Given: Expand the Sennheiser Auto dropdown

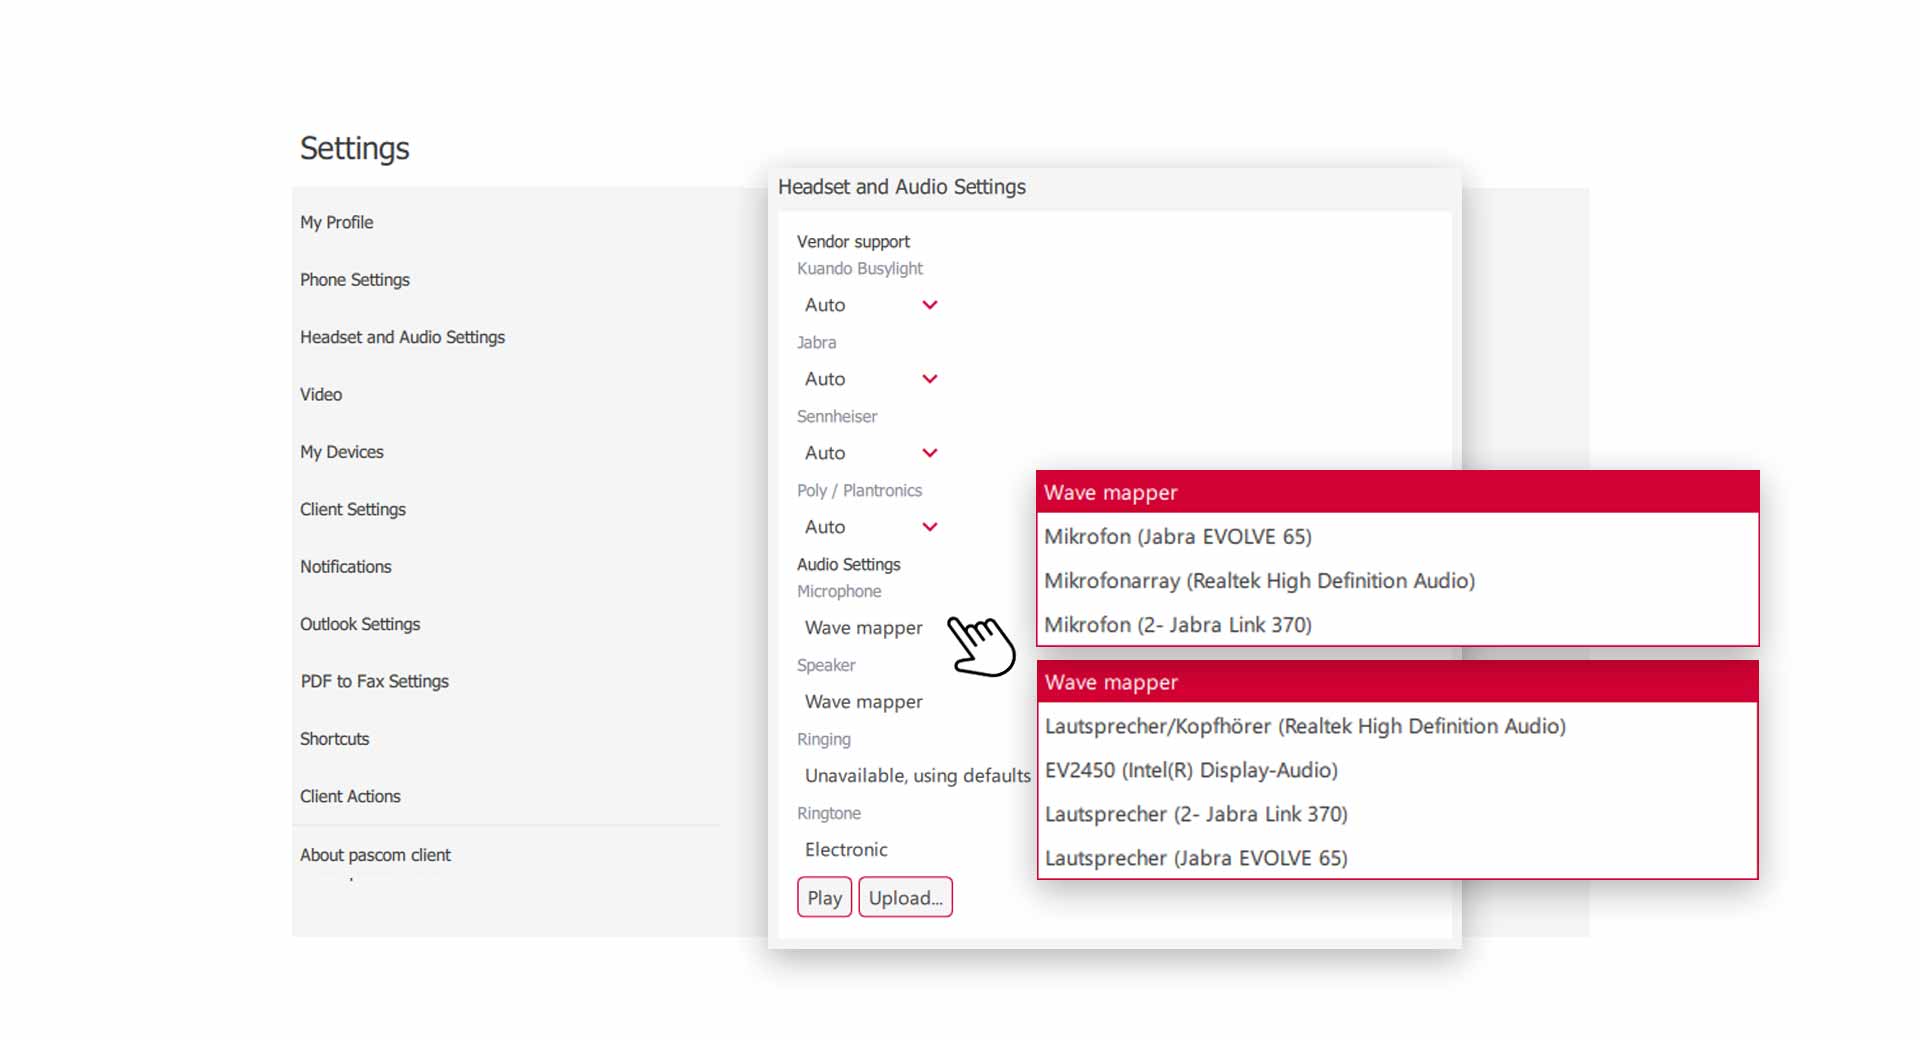Looking at the screenshot, I should point(871,453).
